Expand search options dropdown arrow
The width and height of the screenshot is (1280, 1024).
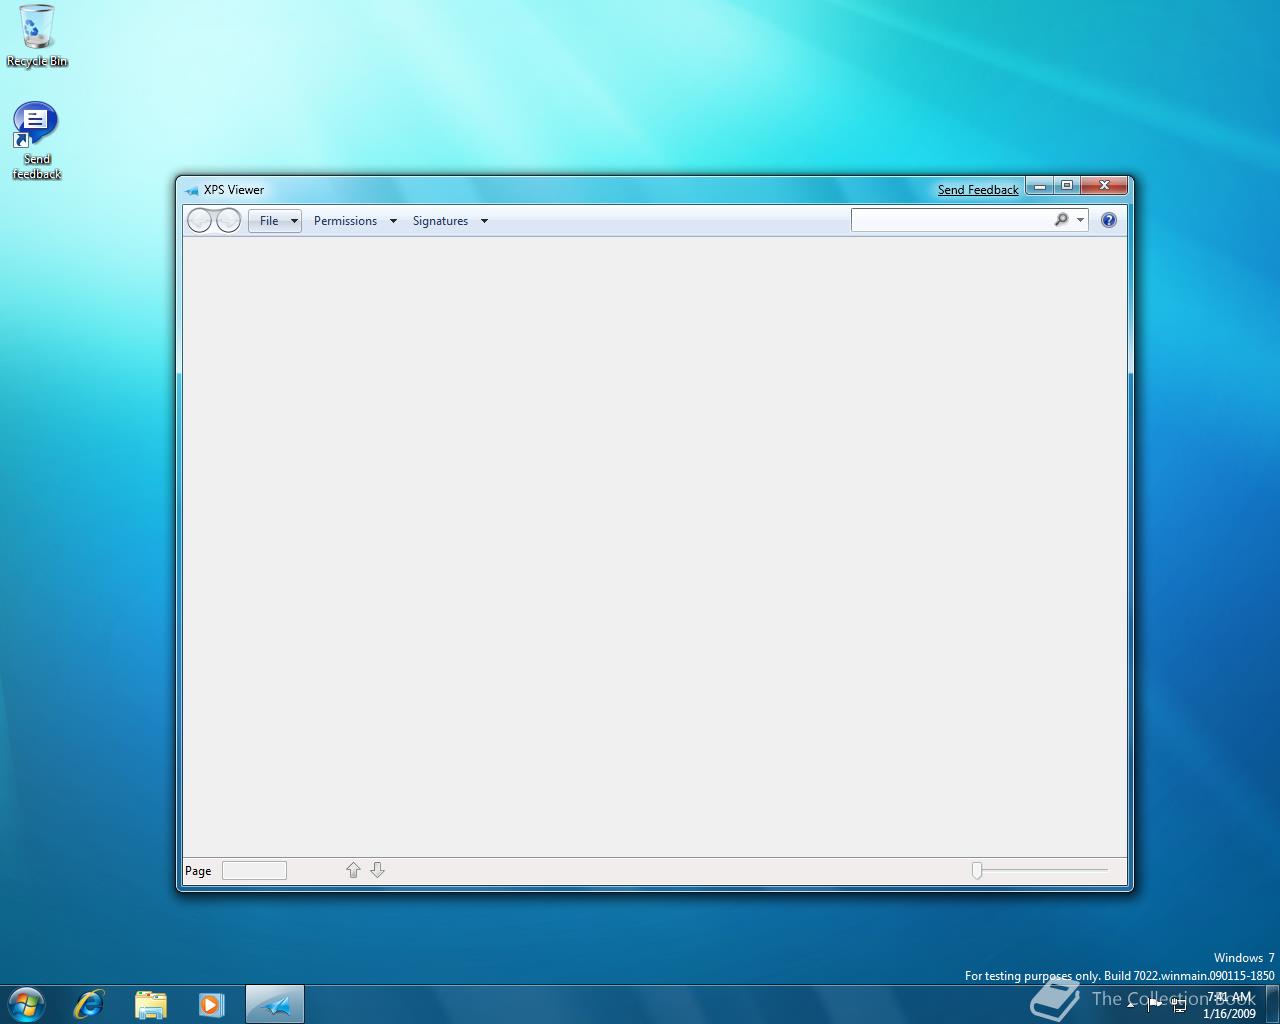[1080, 220]
